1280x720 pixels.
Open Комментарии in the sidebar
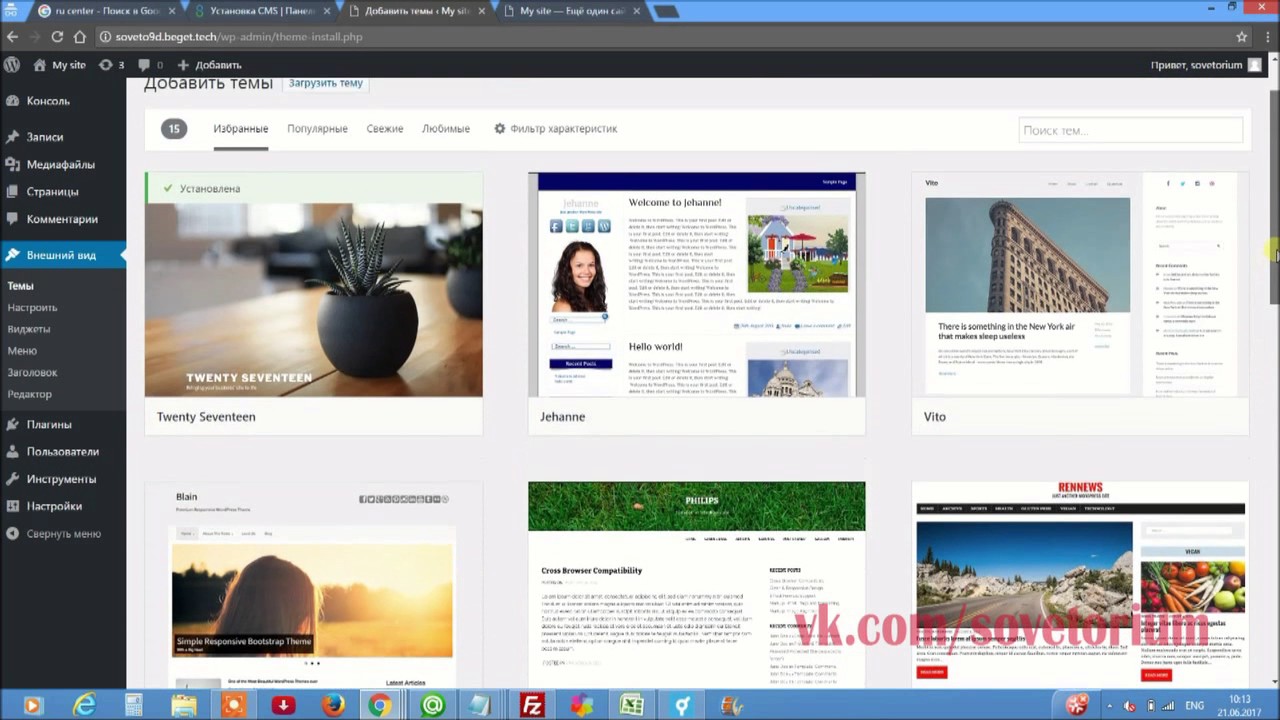click(63, 219)
